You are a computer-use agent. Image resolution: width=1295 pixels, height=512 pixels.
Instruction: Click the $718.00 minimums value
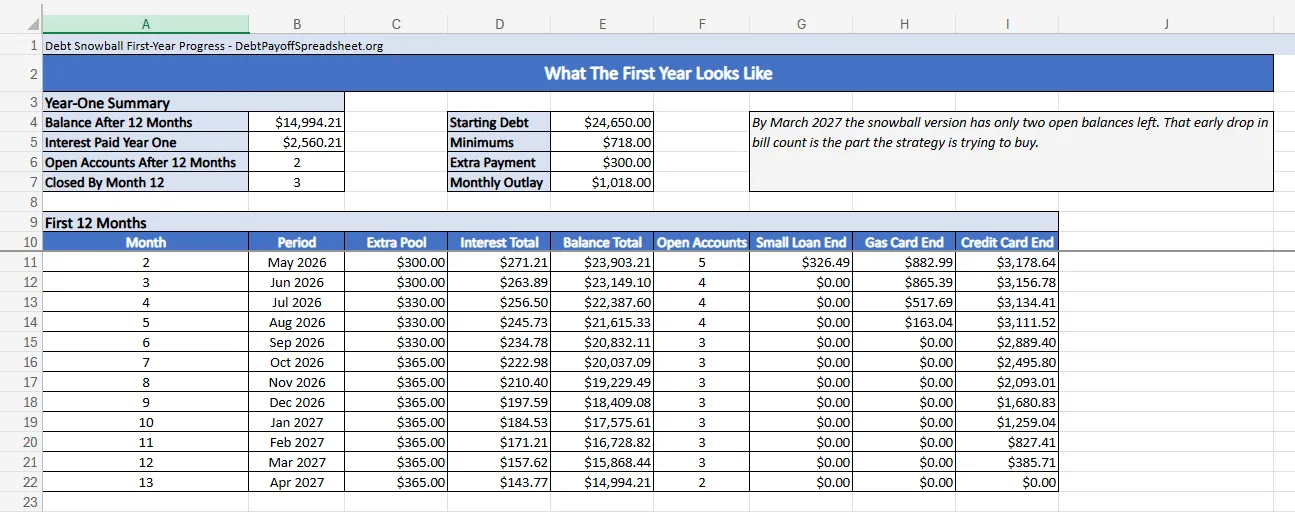[x=602, y=142]
